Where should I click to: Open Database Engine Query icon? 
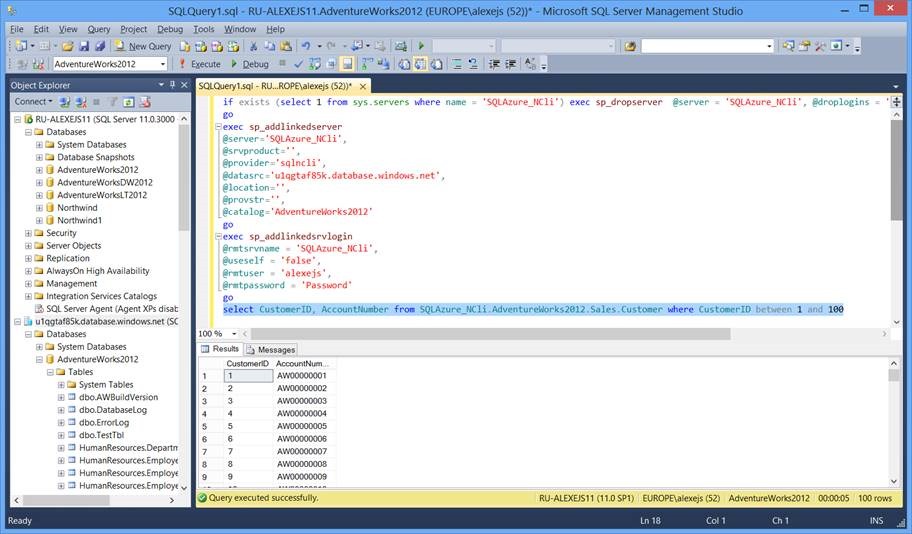[184, 46]
